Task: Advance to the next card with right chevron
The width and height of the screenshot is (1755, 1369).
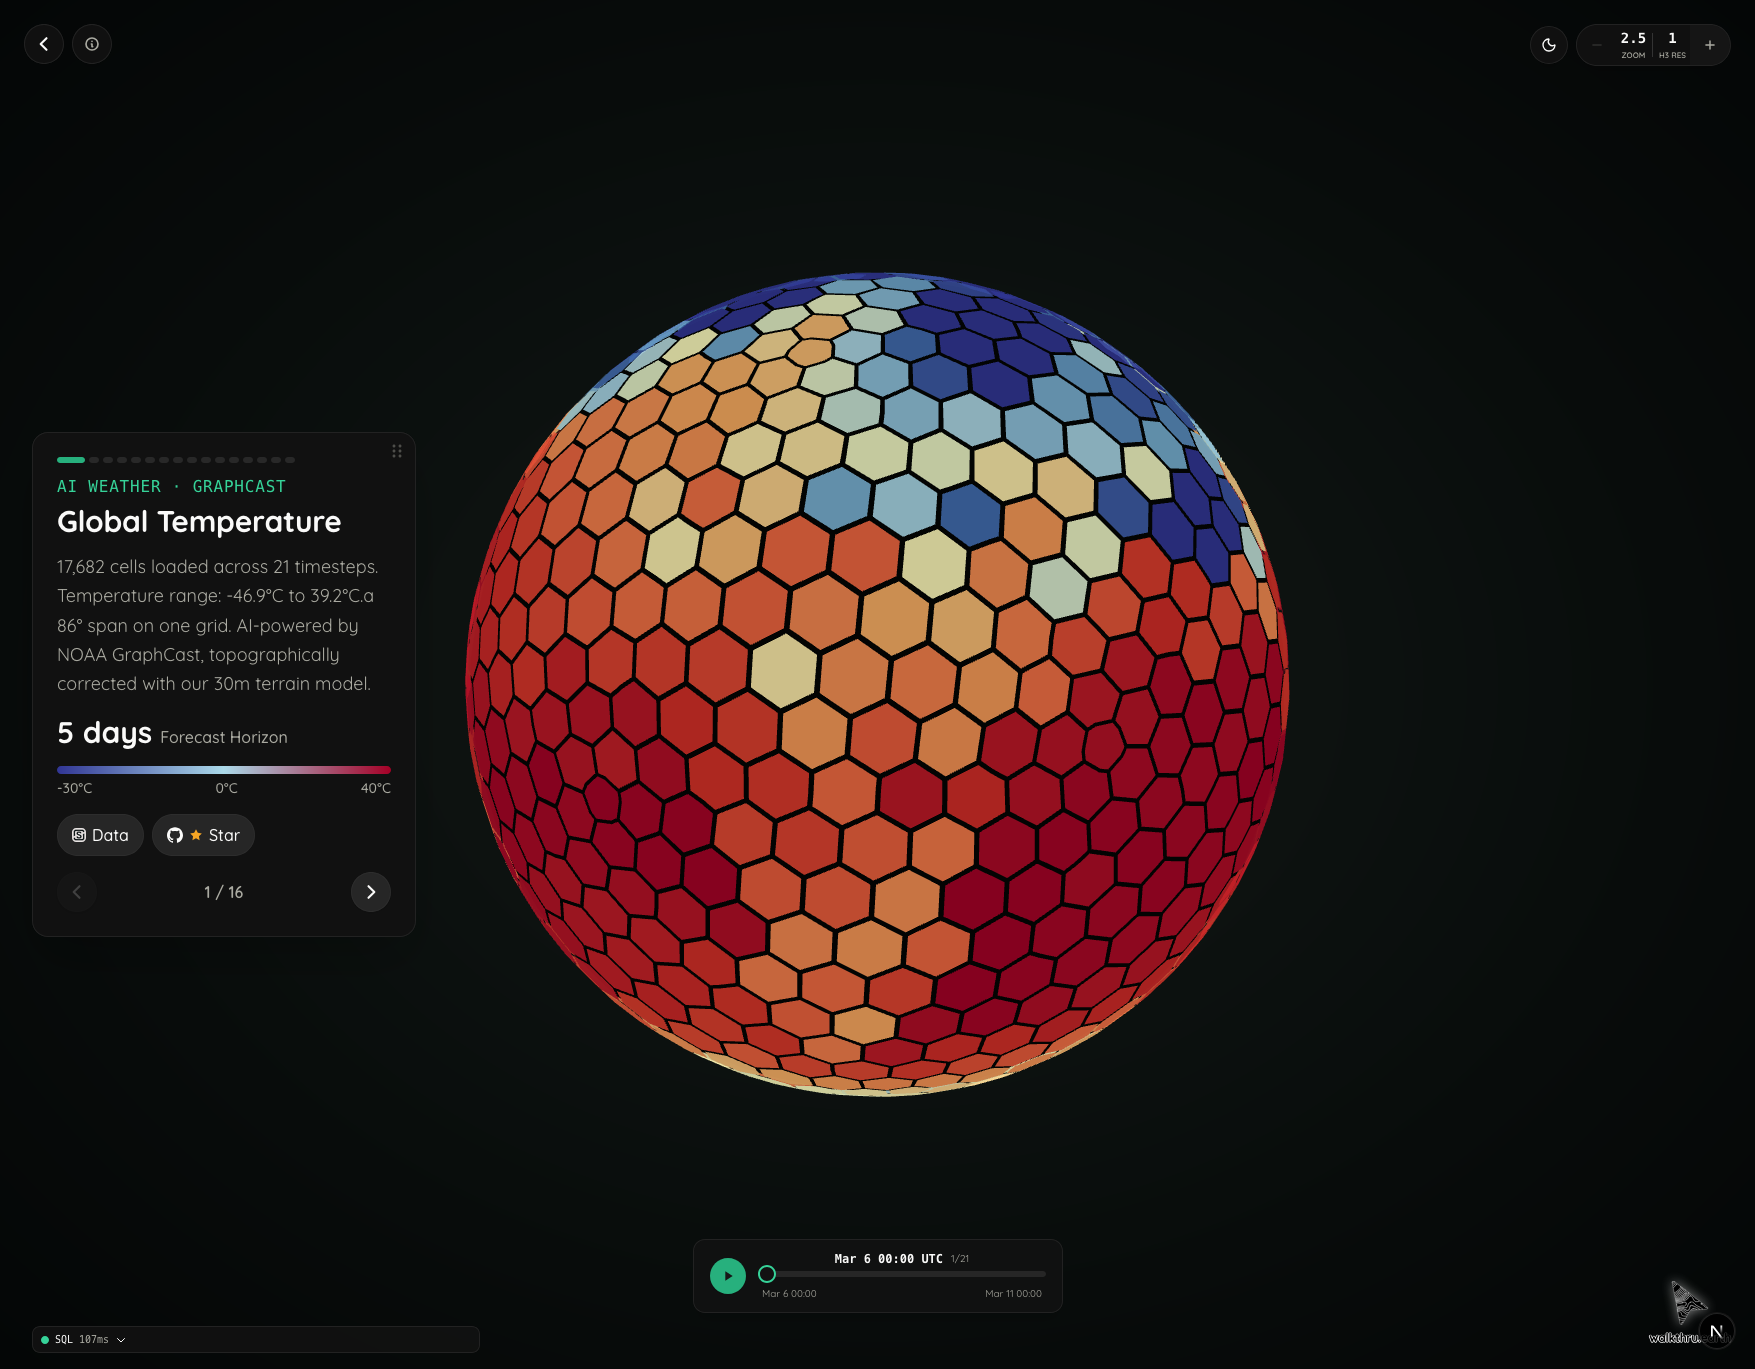Action: (x=371, y=892)
